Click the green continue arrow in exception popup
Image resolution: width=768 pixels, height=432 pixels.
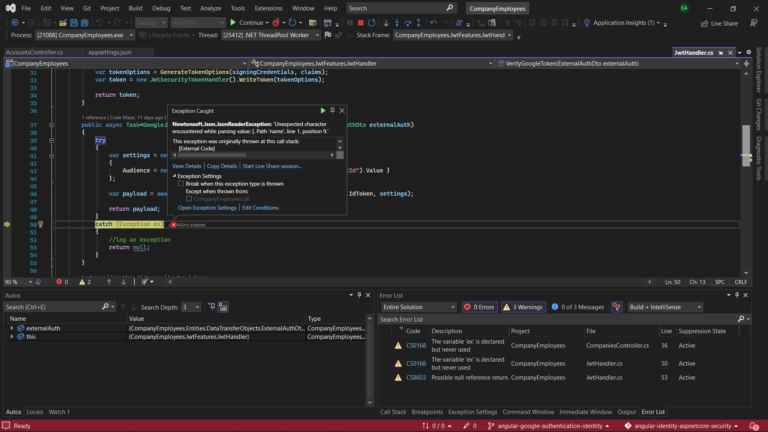pyautogui.click(x=322, y=111)
